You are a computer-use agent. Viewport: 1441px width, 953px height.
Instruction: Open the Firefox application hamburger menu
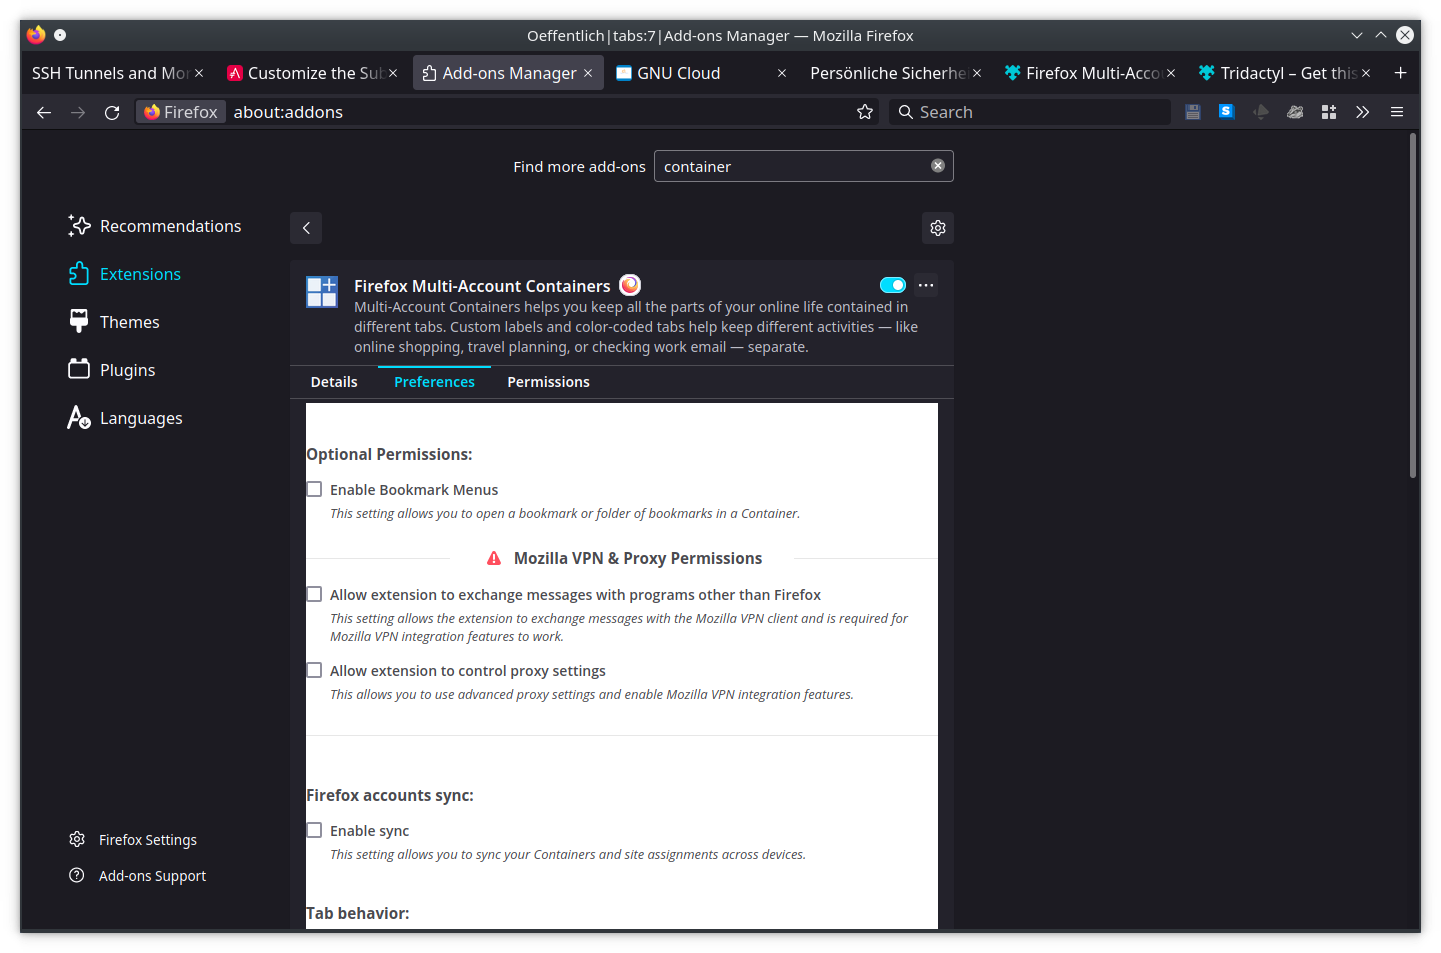1396,112
